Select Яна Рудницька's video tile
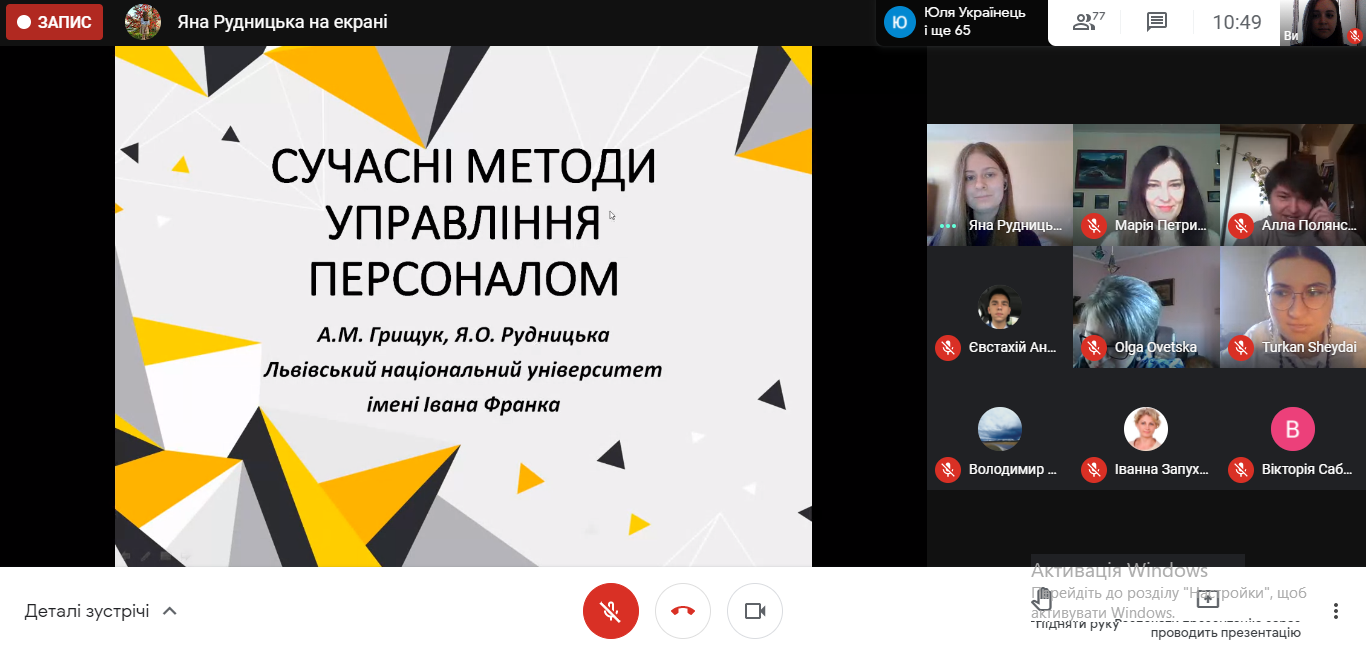Screen dimensions: 1366x653 (x=999, y=184)
